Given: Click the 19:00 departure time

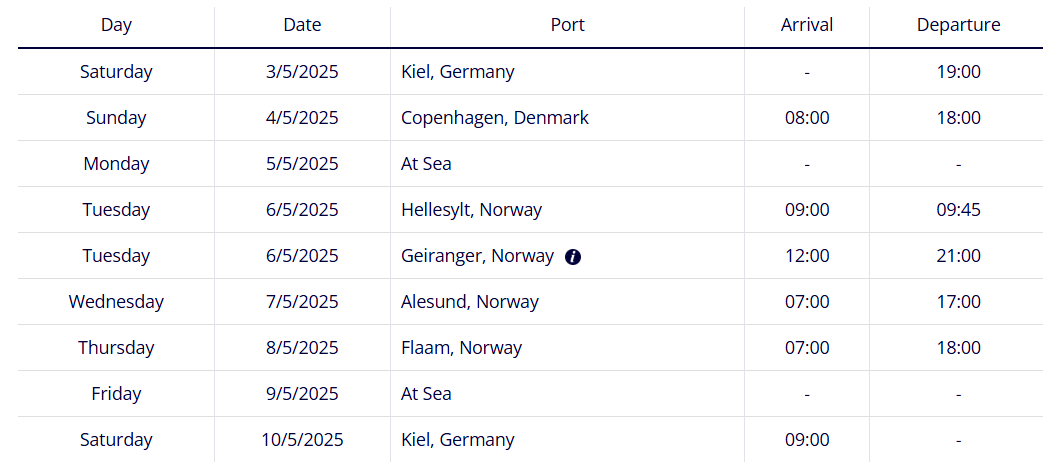Looking at the screenshot, I should point(958,72).
